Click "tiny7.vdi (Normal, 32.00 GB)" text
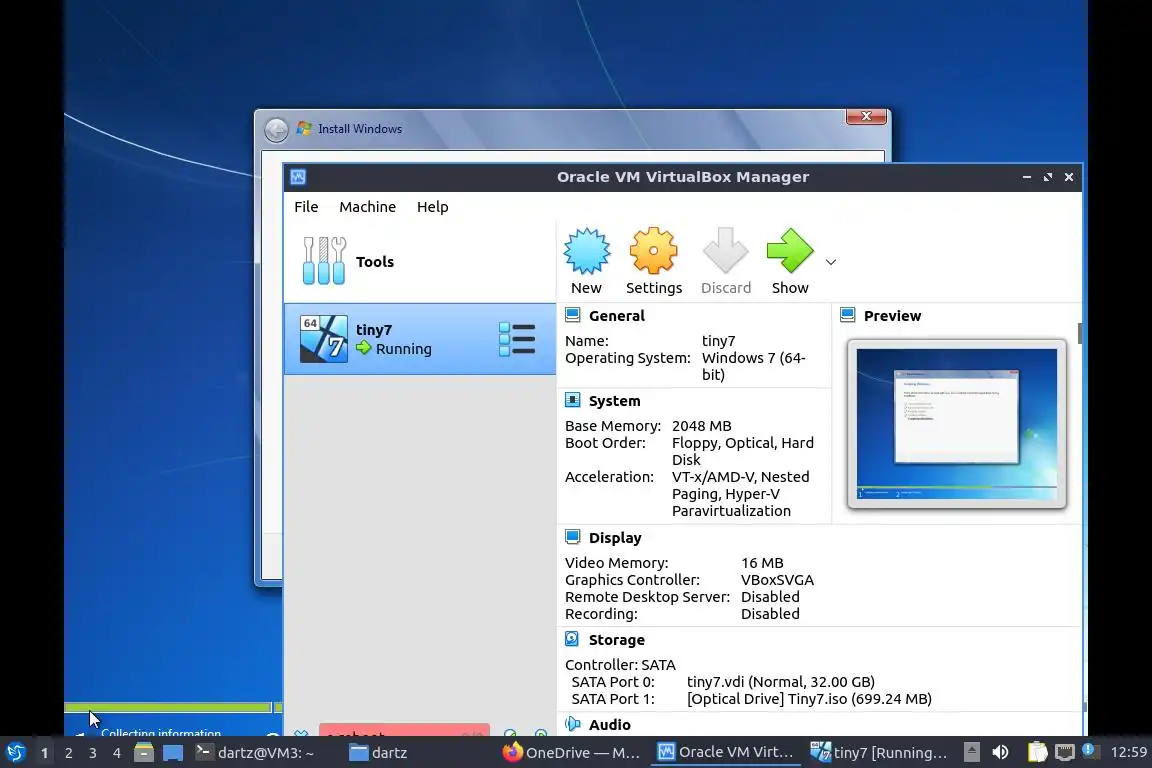This screenshot has height=768, width=1152. pos(780,682)
